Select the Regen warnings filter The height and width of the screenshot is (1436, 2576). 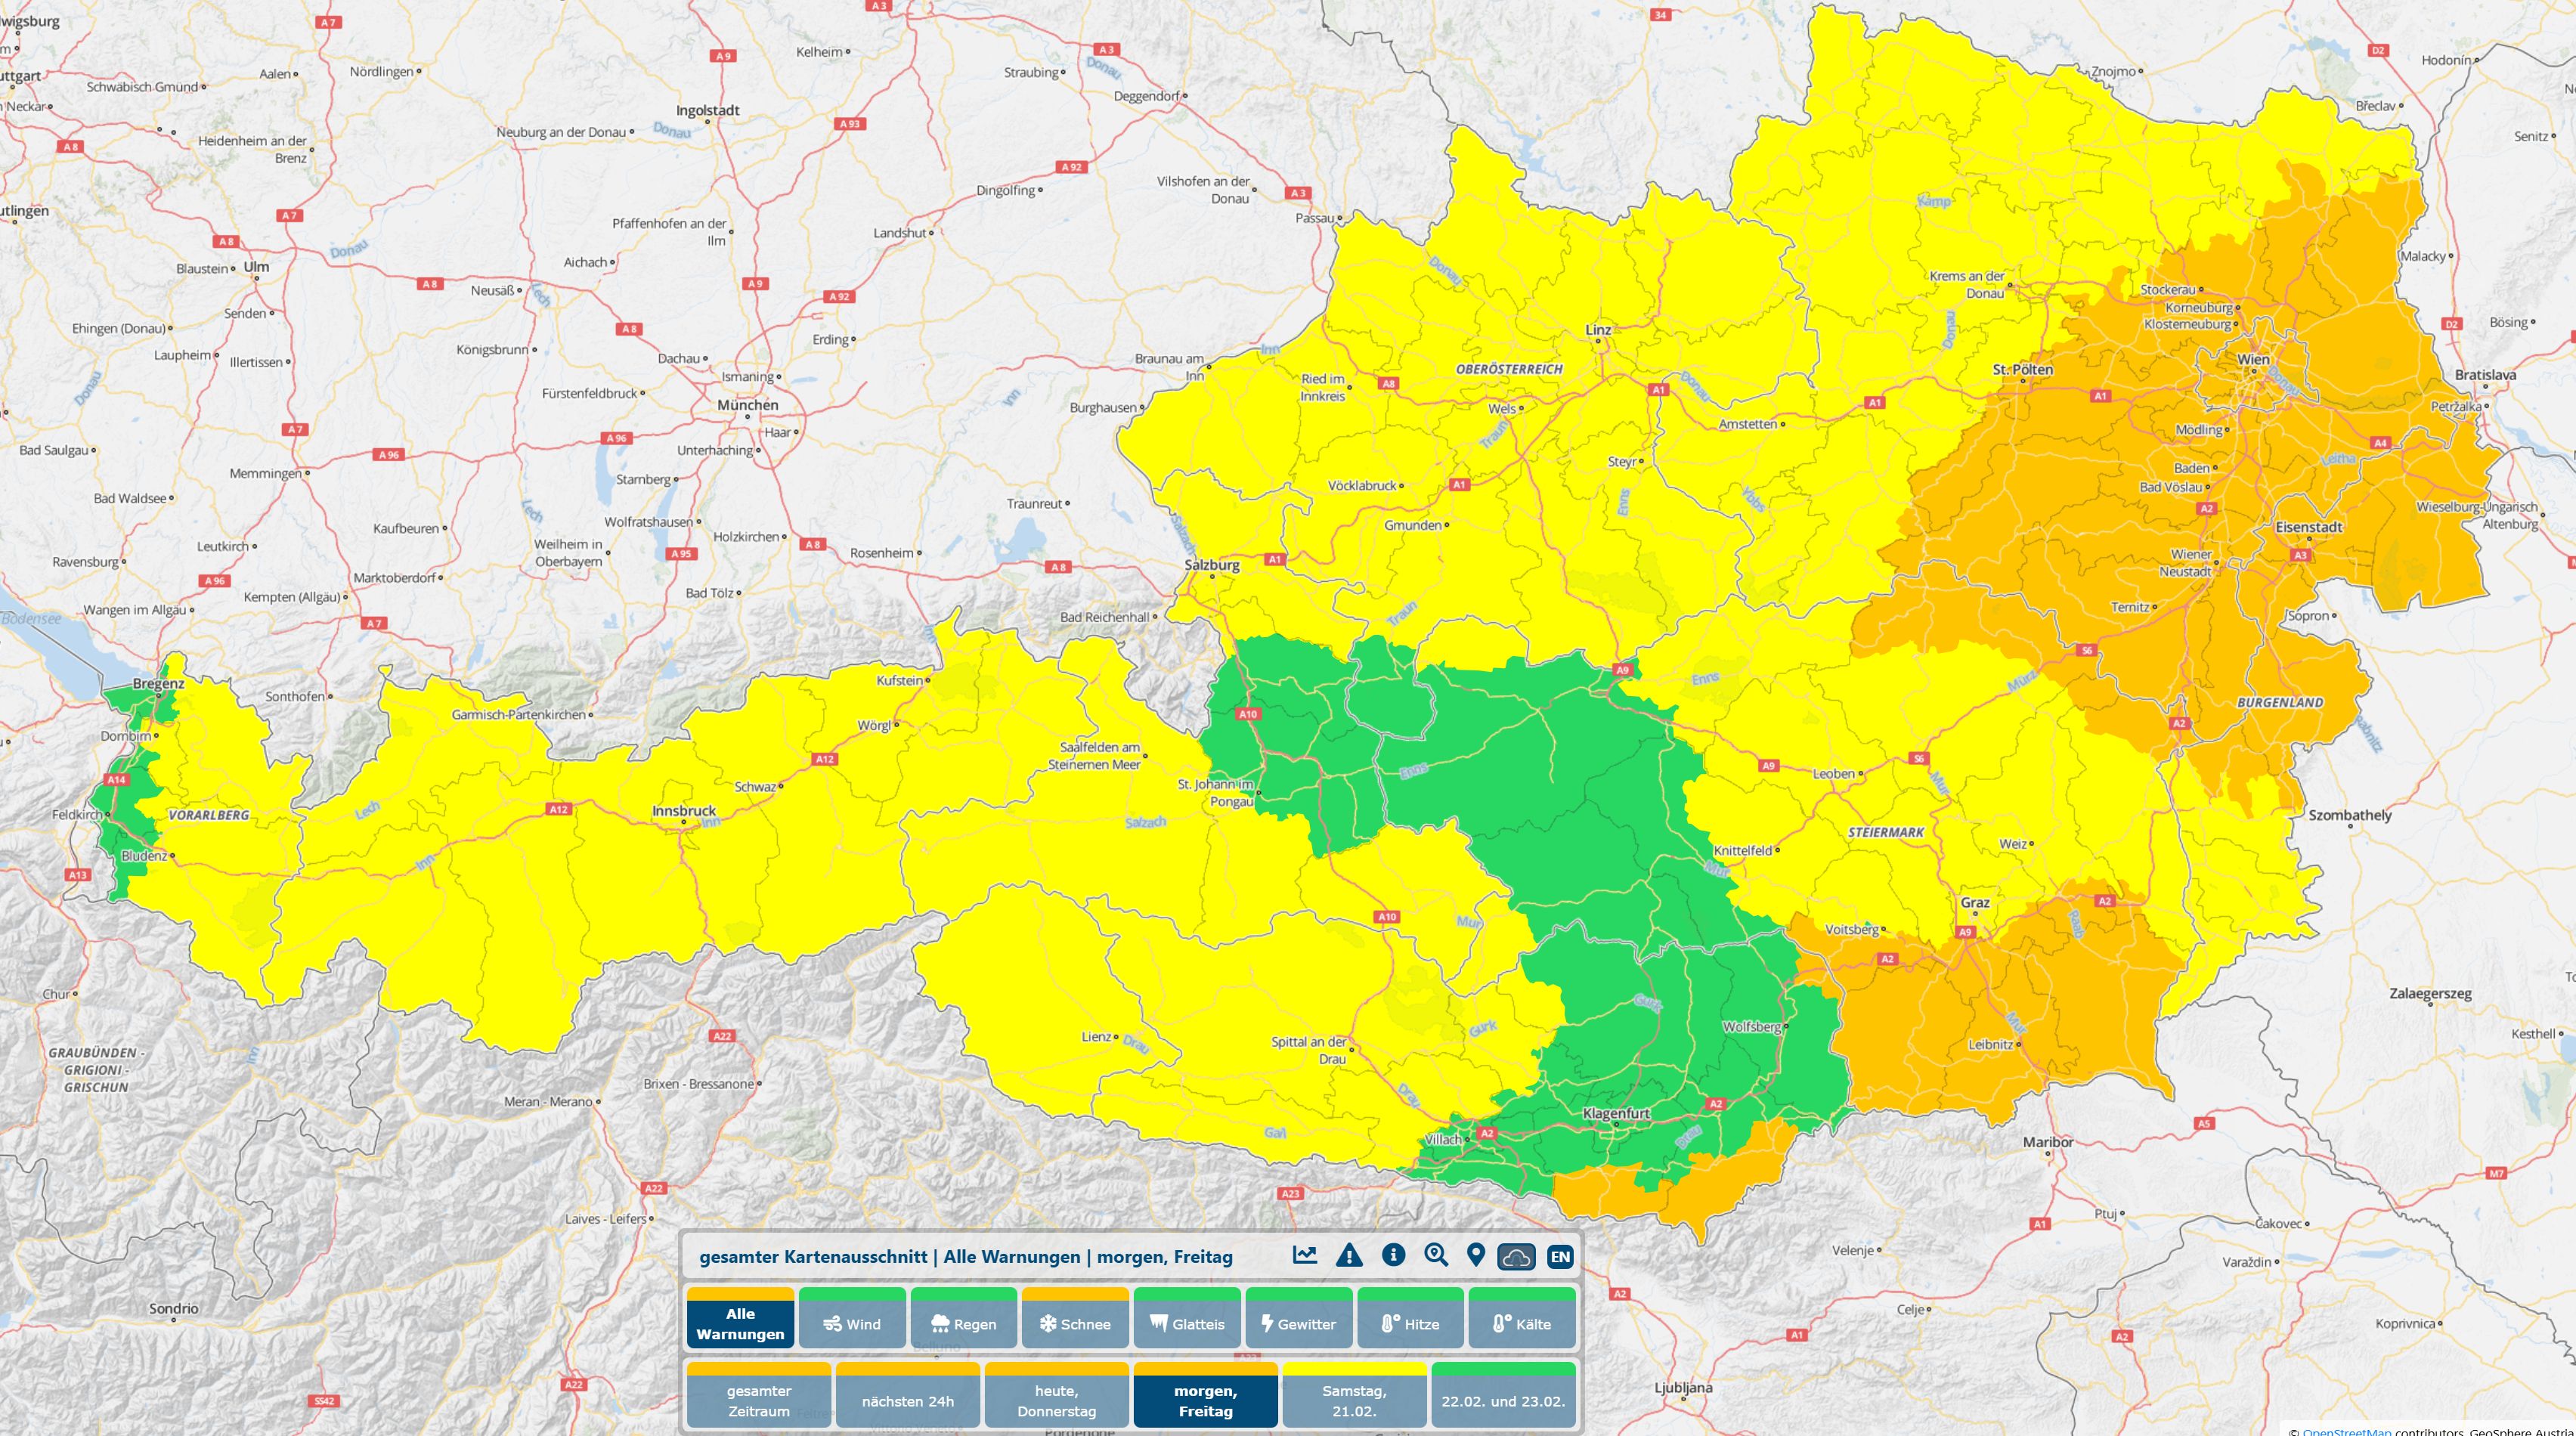[963, 1323]
